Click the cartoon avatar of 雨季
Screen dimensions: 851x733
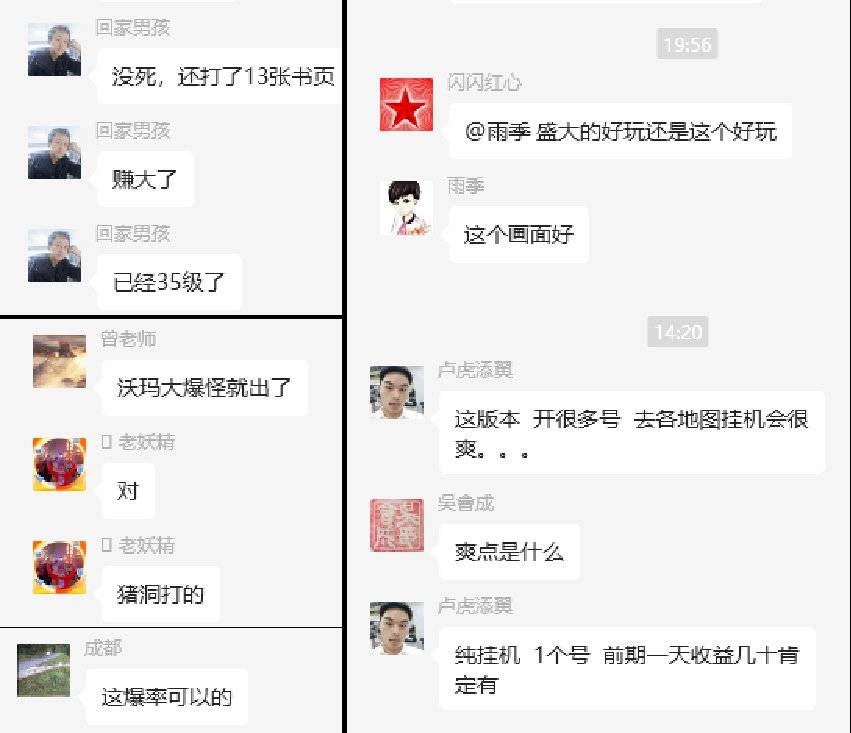click(x=406, y=208)
